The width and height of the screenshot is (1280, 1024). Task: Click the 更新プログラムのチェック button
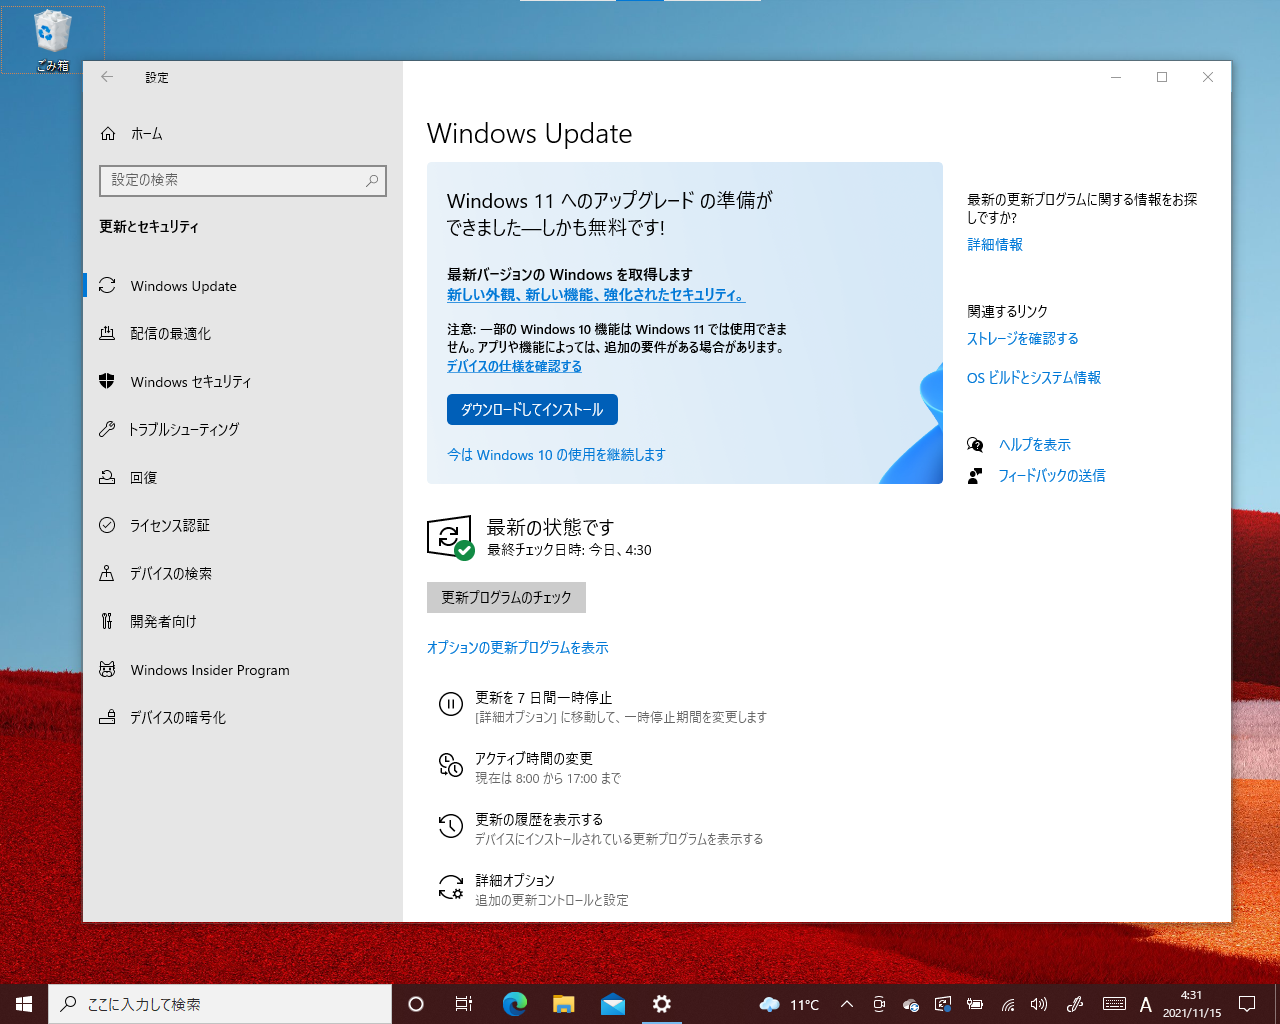[506, 597]
